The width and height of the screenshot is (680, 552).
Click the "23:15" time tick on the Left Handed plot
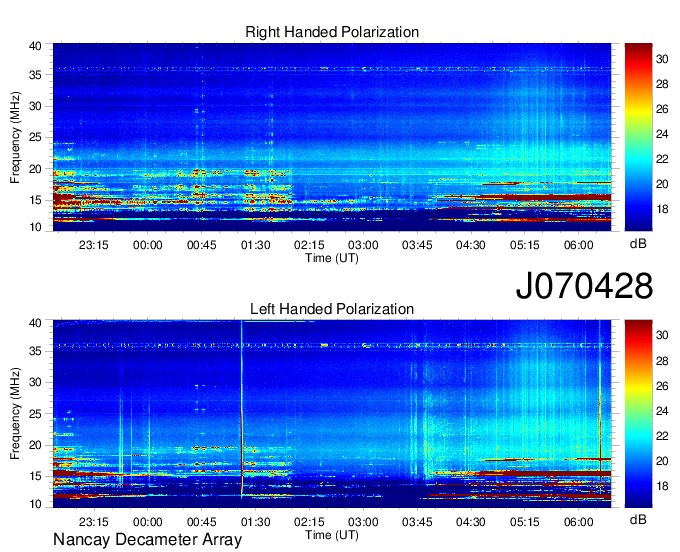point(93,522)
